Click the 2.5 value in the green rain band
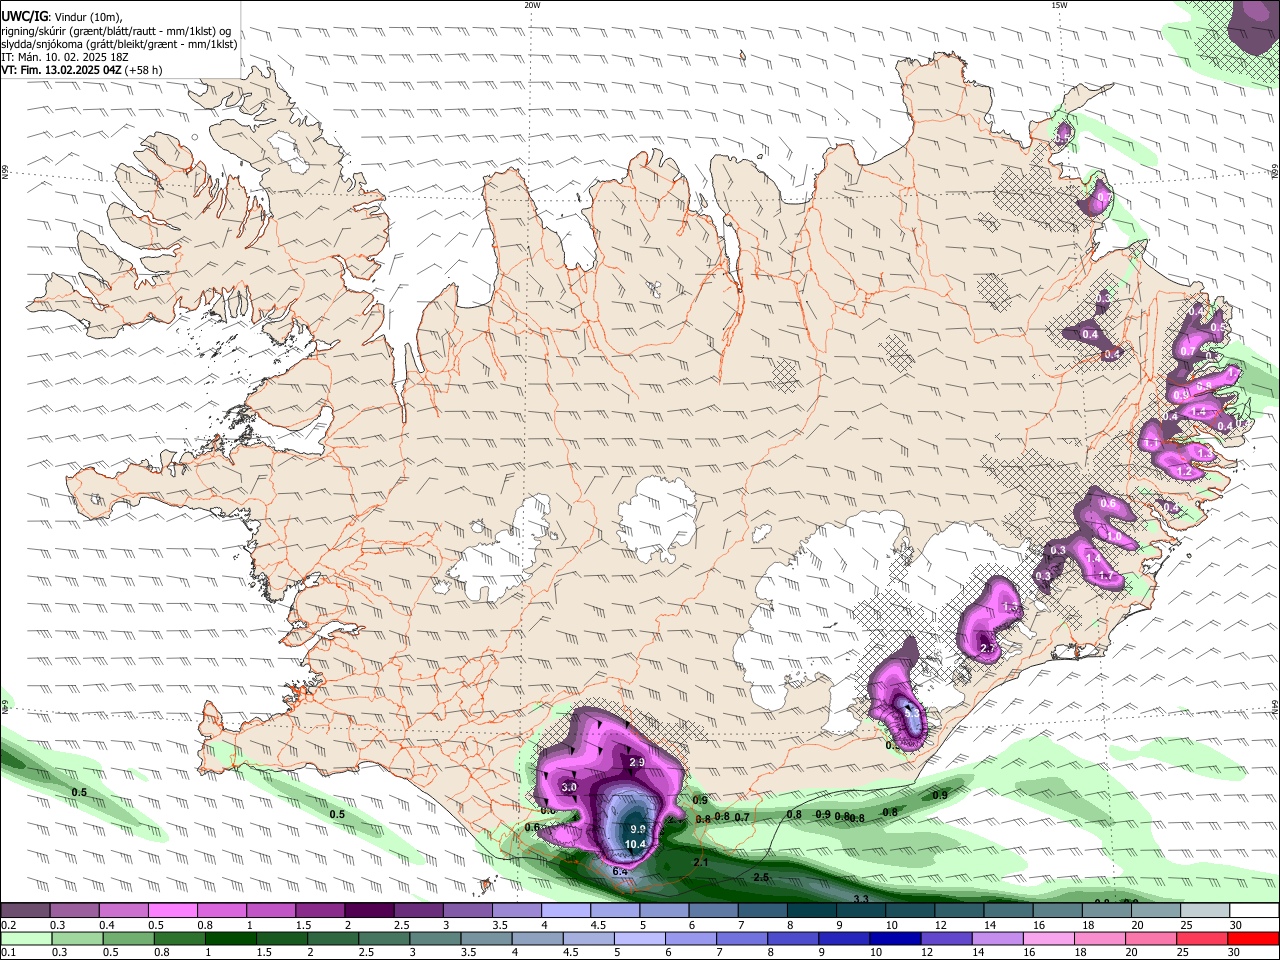This screenshot has width=1280, height=960. (761, 877)
